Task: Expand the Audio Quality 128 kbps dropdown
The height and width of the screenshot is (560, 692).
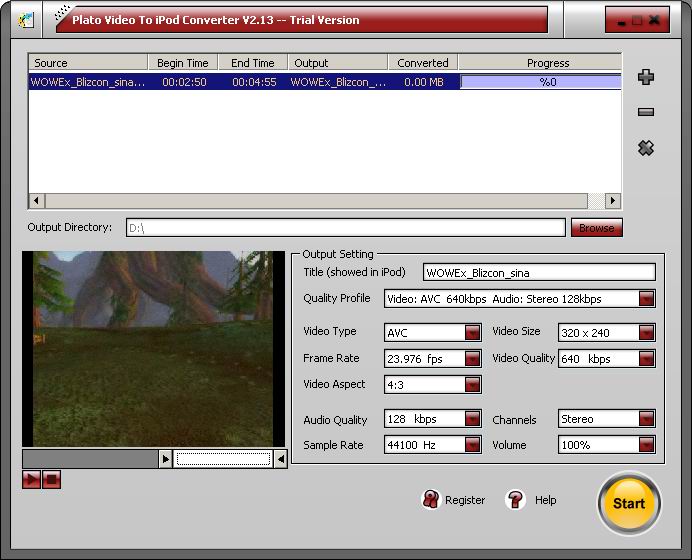Action: pos(472,419)
